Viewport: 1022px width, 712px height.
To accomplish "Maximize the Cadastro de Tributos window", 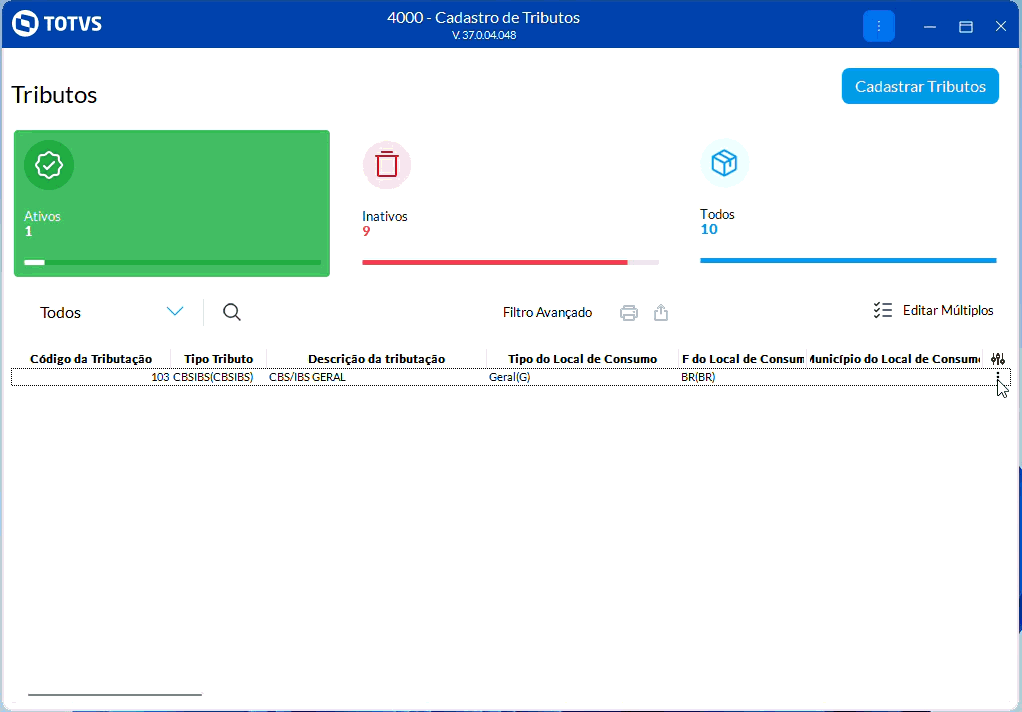I will tap(966, 27).
